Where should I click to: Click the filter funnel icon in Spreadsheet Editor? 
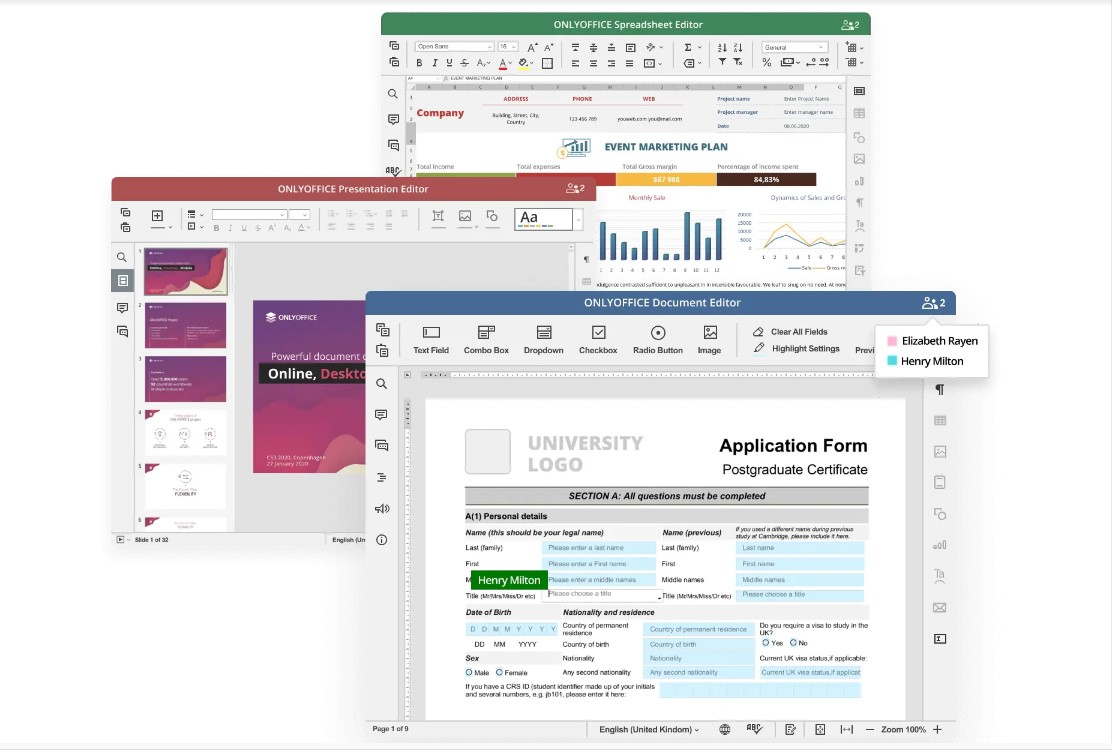[x=722, y=62]
